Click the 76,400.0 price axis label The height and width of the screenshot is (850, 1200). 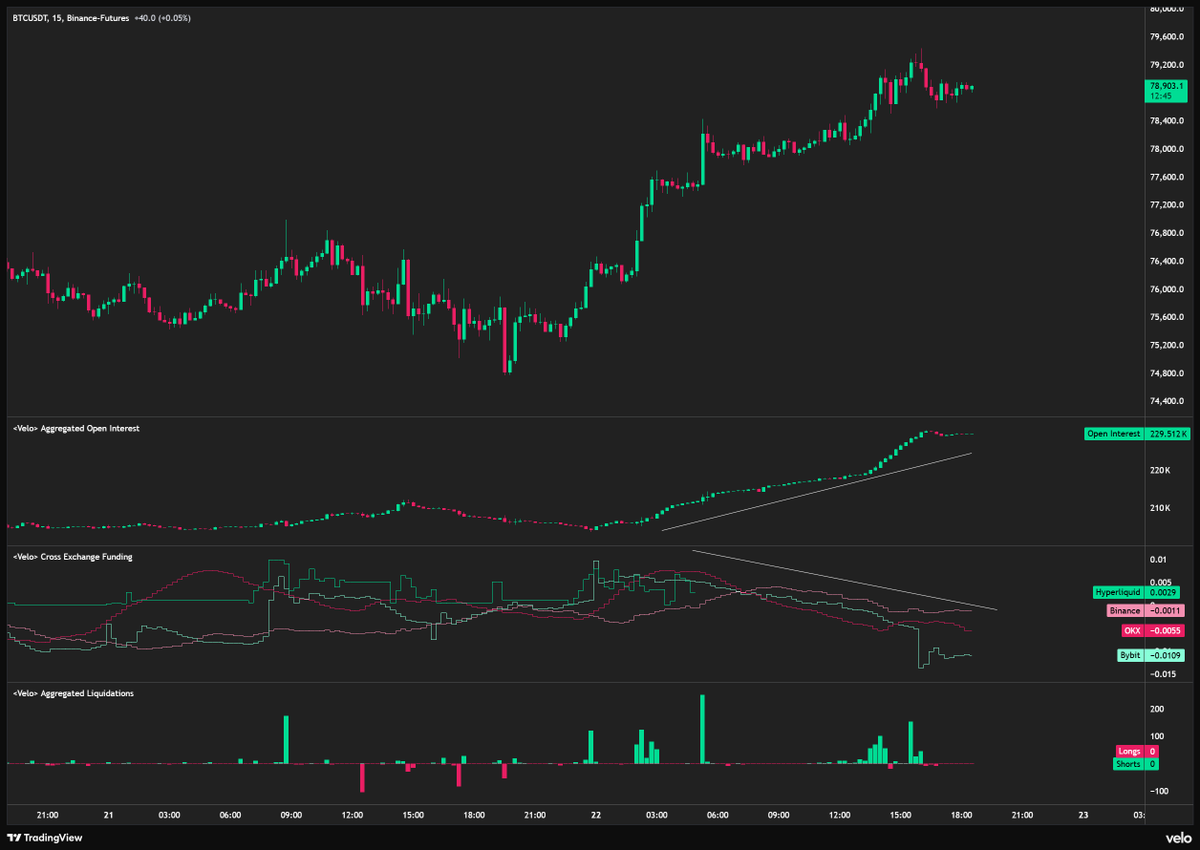(x=1168, y=262)
